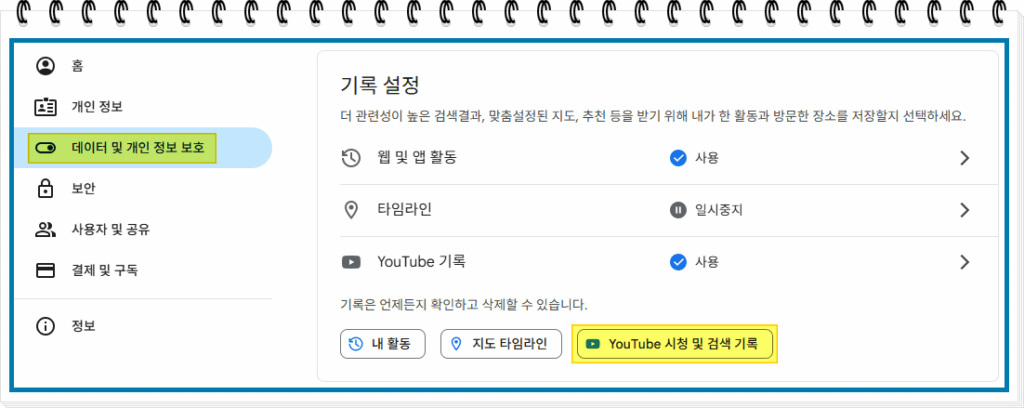Click the credit card icon beside 결제 및 구독
This screenshot has width=1024, height=408.
45,270
